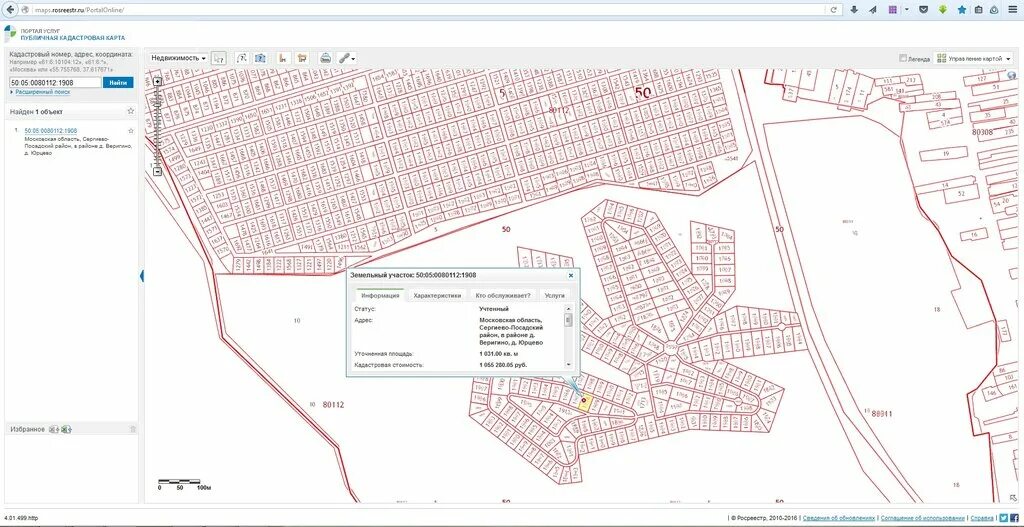Click the second green Excel import icon in Избранное
Screen dimensions: 1024x527
pyautogui.click(x=66, y=429)
